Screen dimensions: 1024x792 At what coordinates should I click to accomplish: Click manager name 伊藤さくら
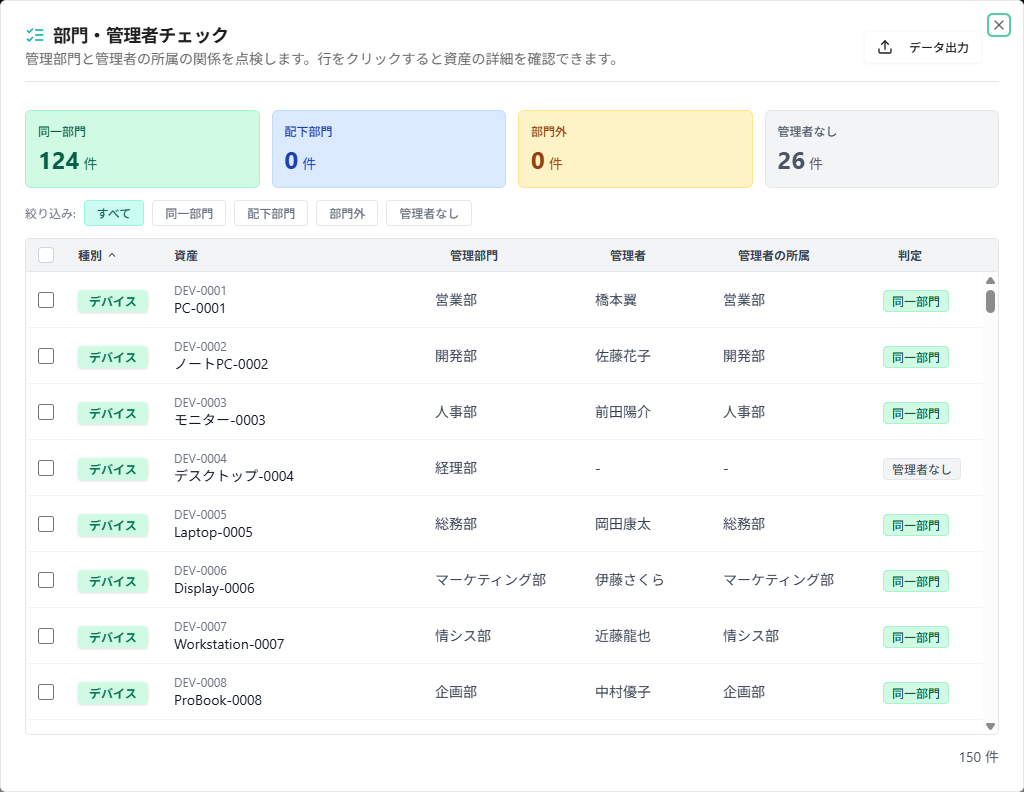tap(630, 580)
